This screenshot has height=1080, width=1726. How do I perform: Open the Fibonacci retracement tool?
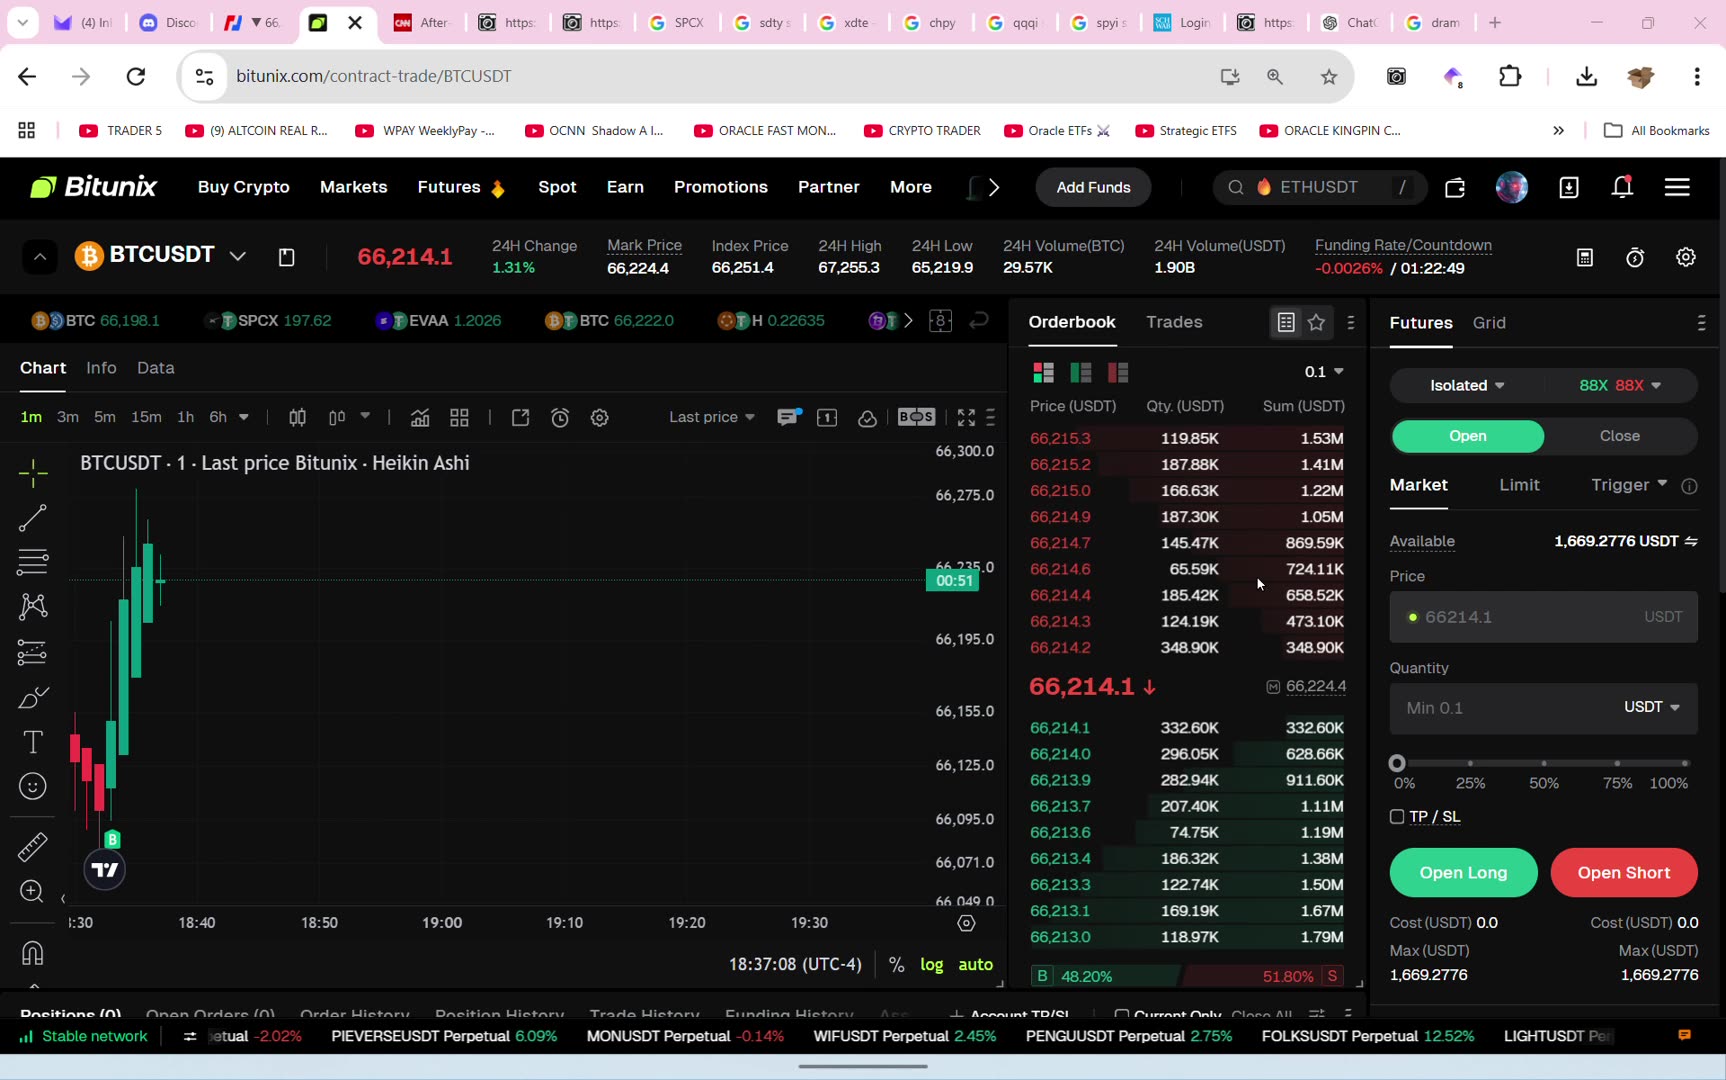[x=33, y=561]
